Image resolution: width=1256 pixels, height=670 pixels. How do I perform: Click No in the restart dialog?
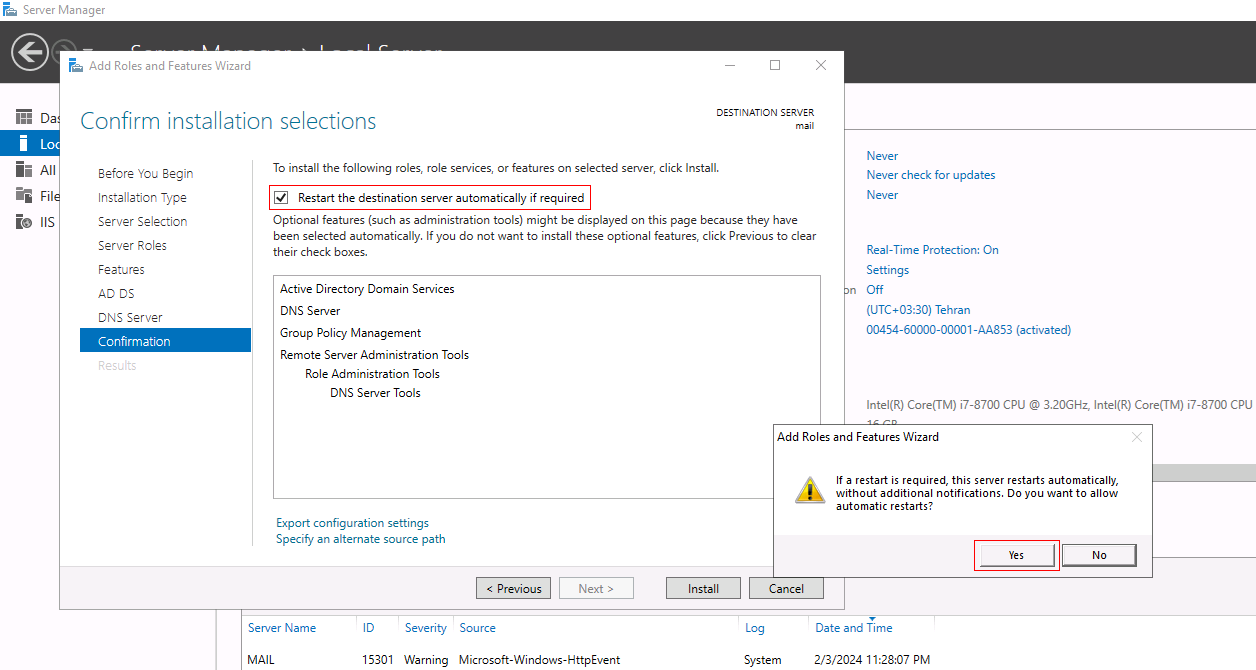(1099, 555)
